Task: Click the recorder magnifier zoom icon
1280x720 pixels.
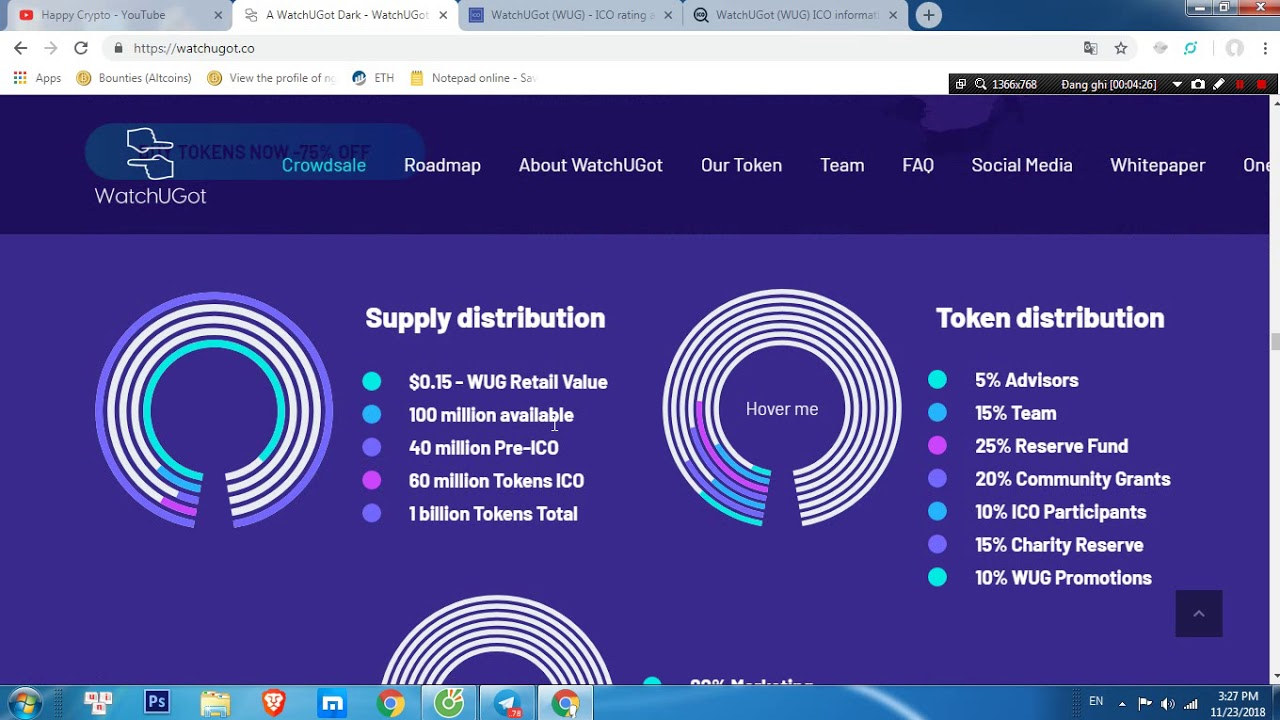Action: [981, 85]
